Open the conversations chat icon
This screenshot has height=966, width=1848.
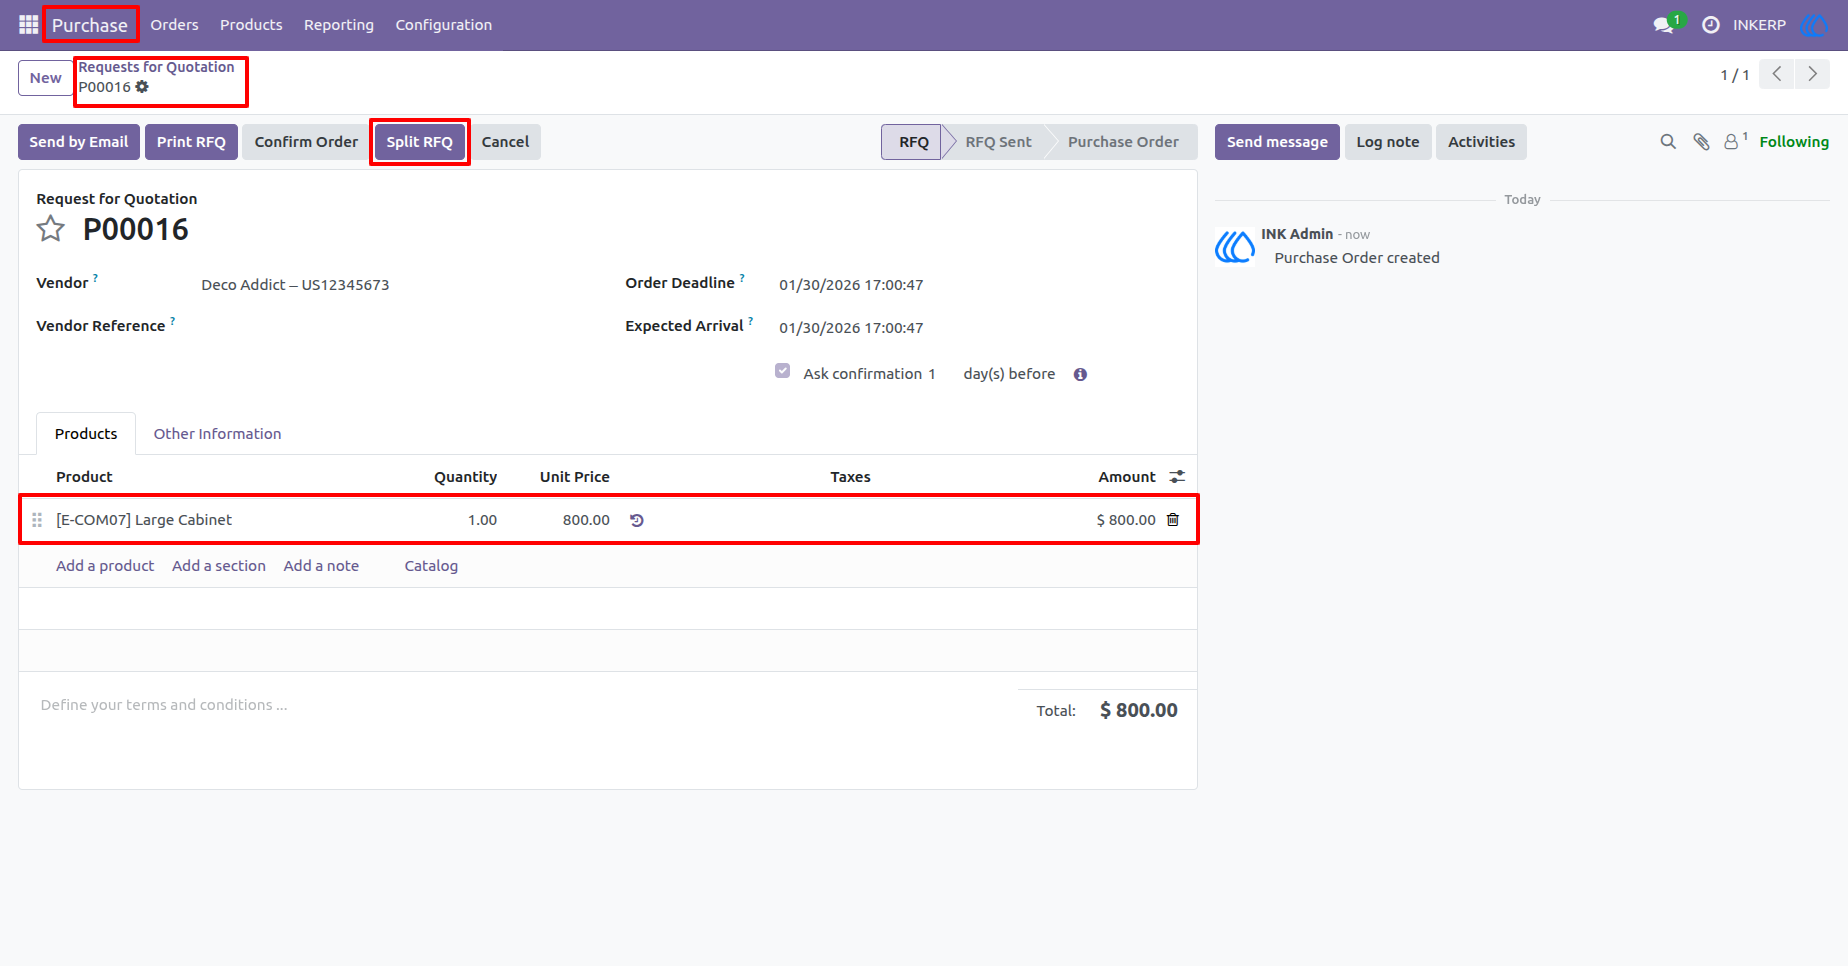pyautogui.click(x=1664, y=25)
